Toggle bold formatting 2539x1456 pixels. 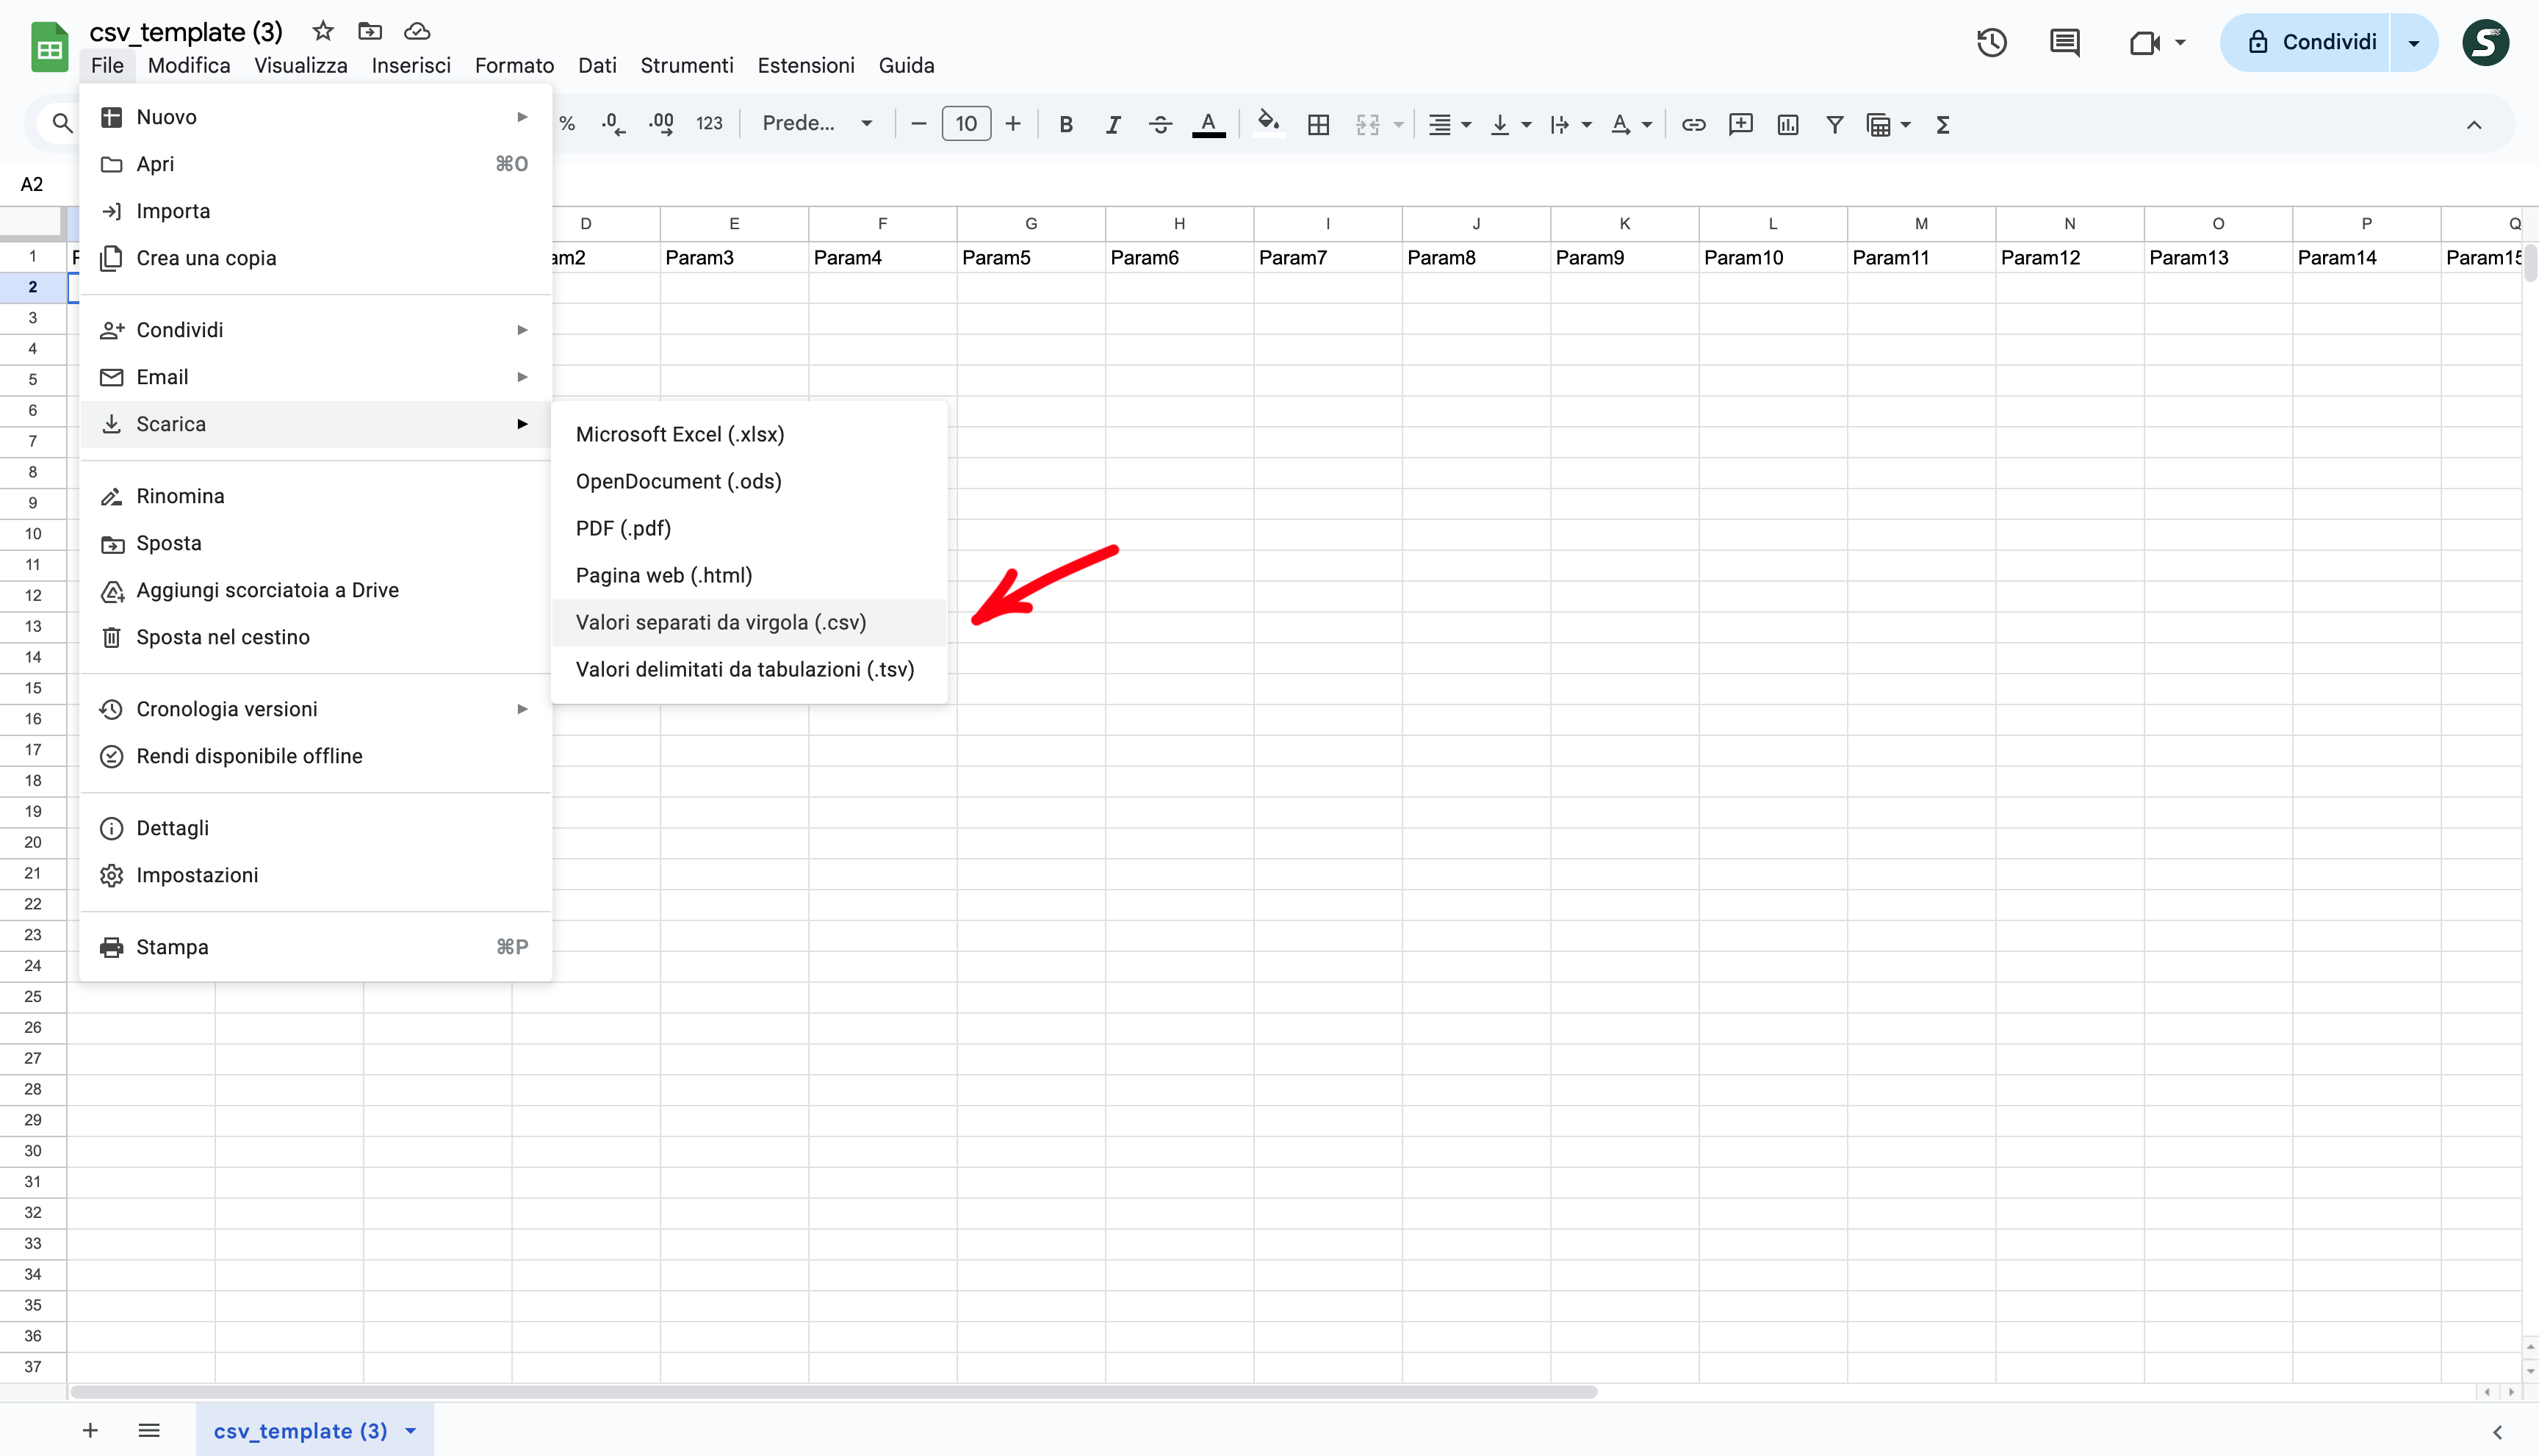[x=1066, y=124]
